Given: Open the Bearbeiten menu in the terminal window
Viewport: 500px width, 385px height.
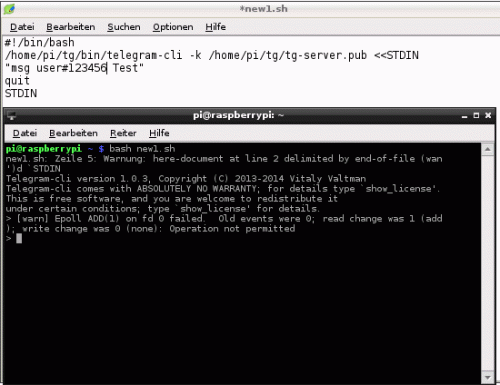Looking at the screenshot, I should tap(73, 133).
